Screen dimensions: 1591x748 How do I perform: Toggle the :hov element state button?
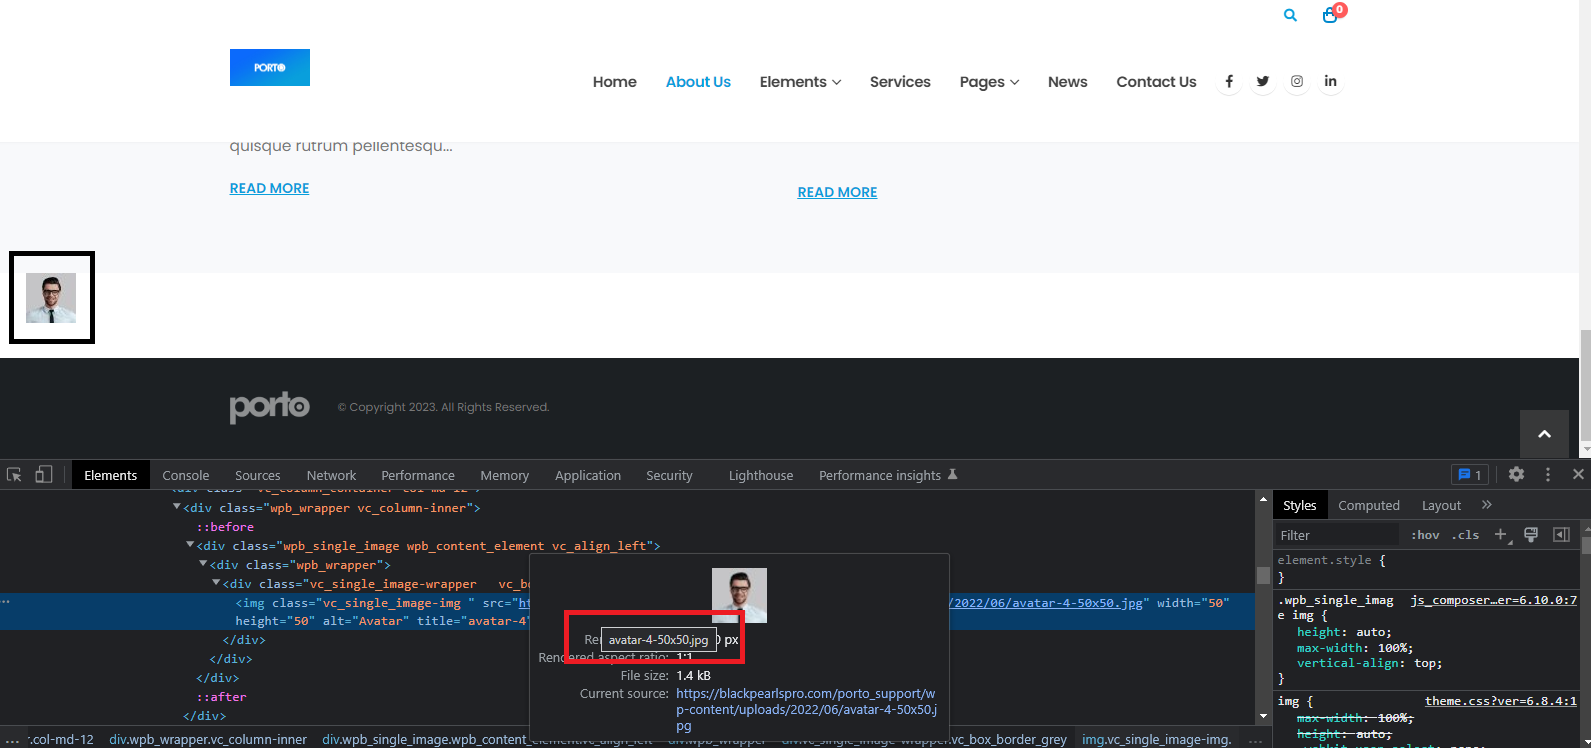pyautogui.click(x=1425, y=535)
